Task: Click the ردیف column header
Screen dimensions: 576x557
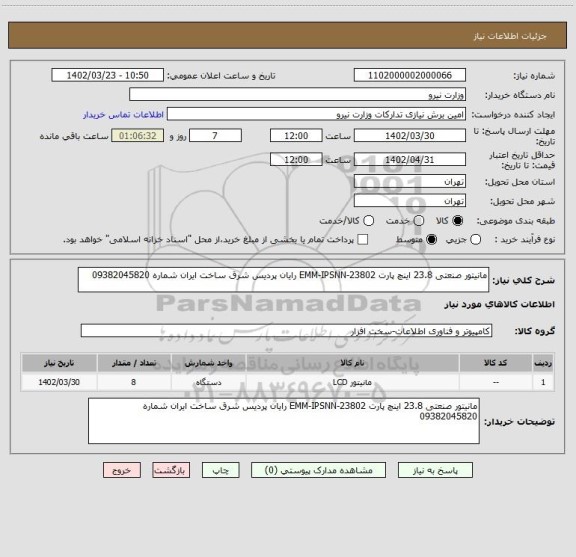Action: [543, 363]
